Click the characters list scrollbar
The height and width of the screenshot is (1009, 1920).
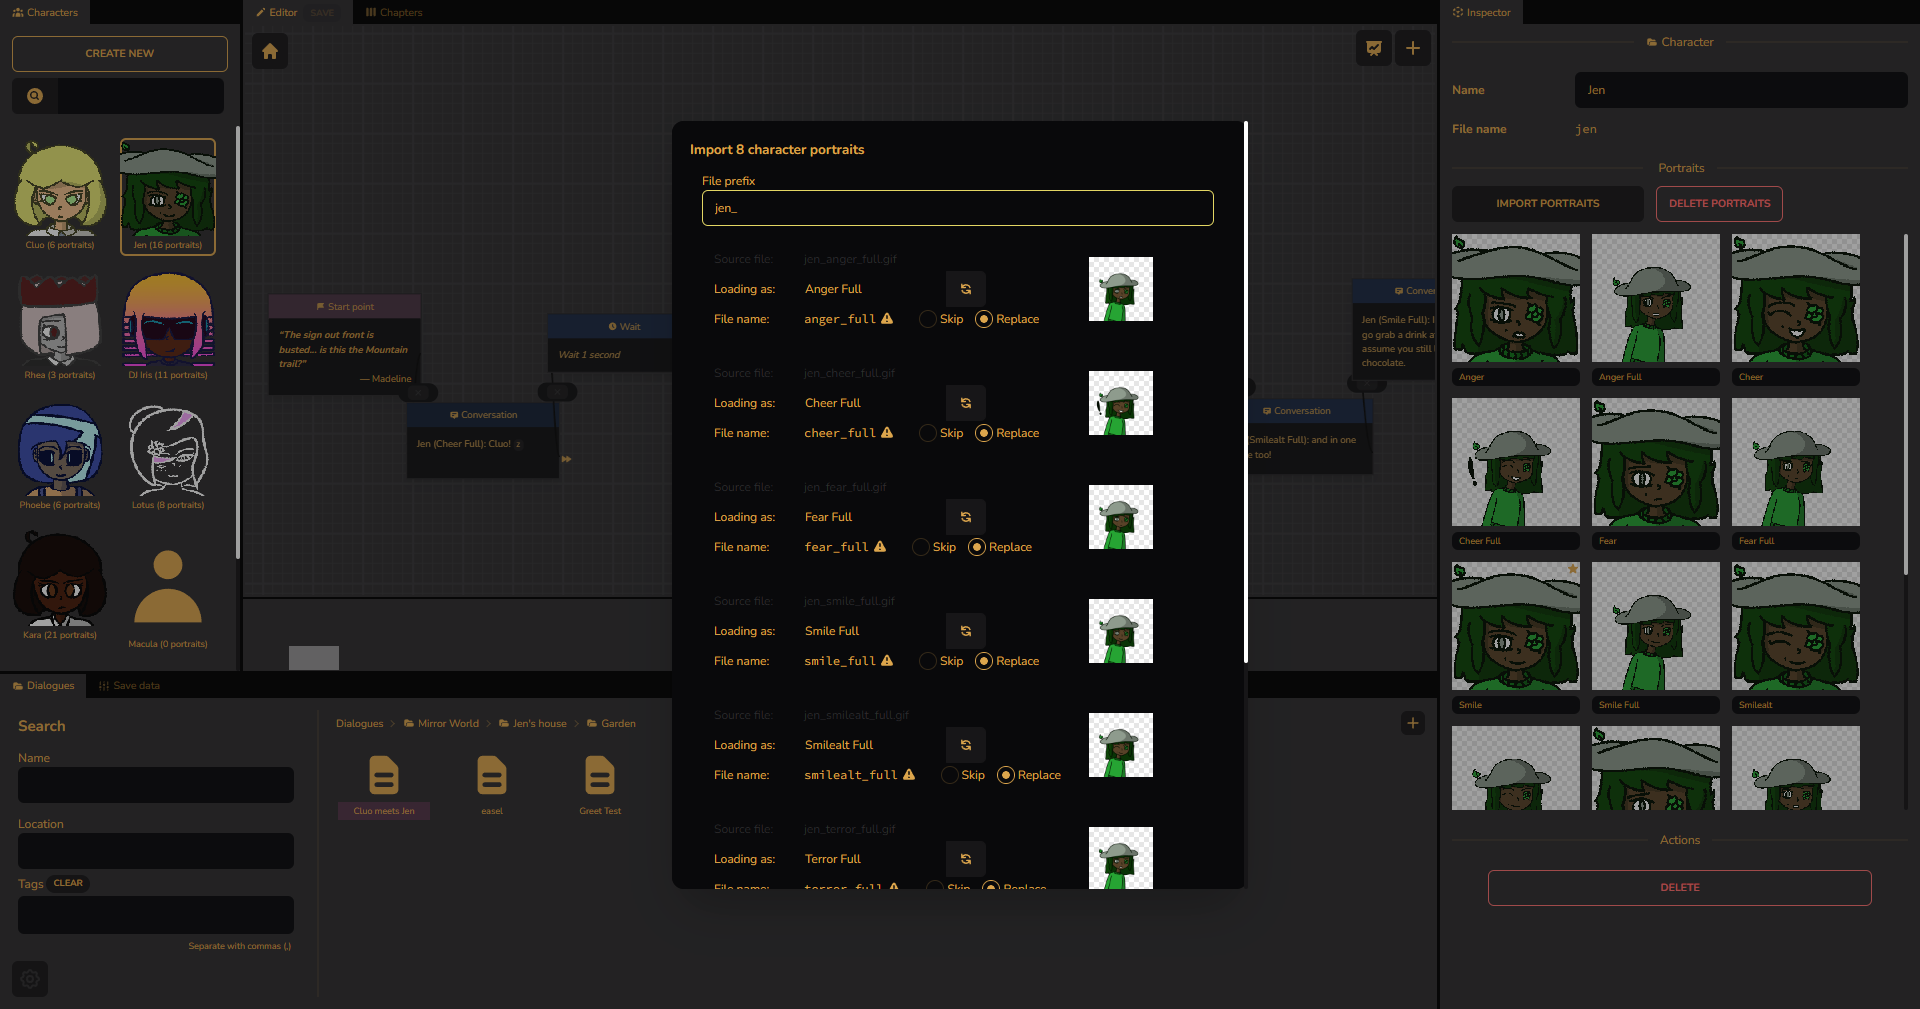pos(237,342)
